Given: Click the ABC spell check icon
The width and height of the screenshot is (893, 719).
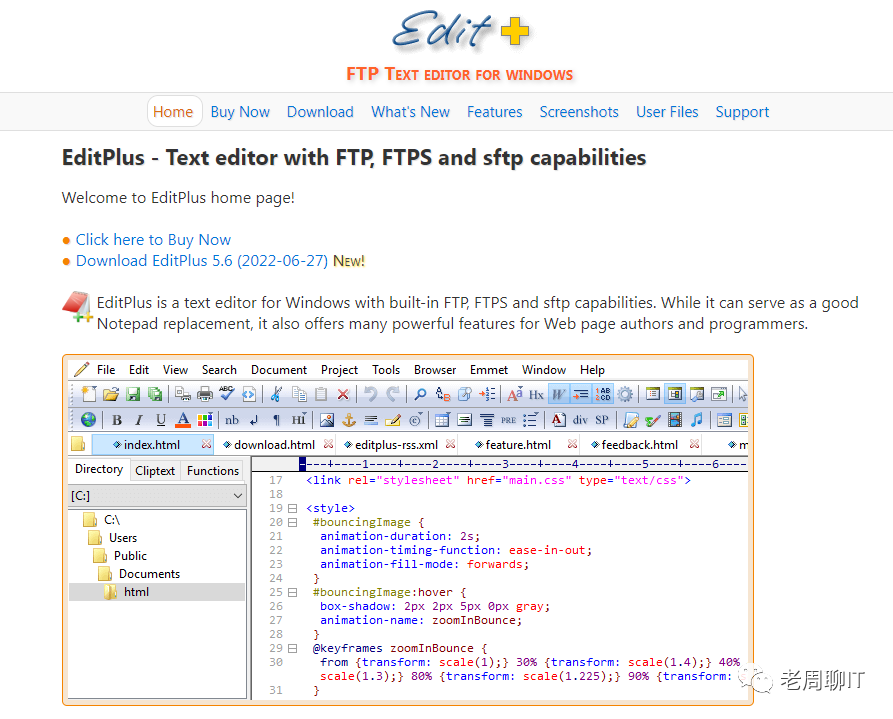Looking at the screenshot, I should [227, 393].
